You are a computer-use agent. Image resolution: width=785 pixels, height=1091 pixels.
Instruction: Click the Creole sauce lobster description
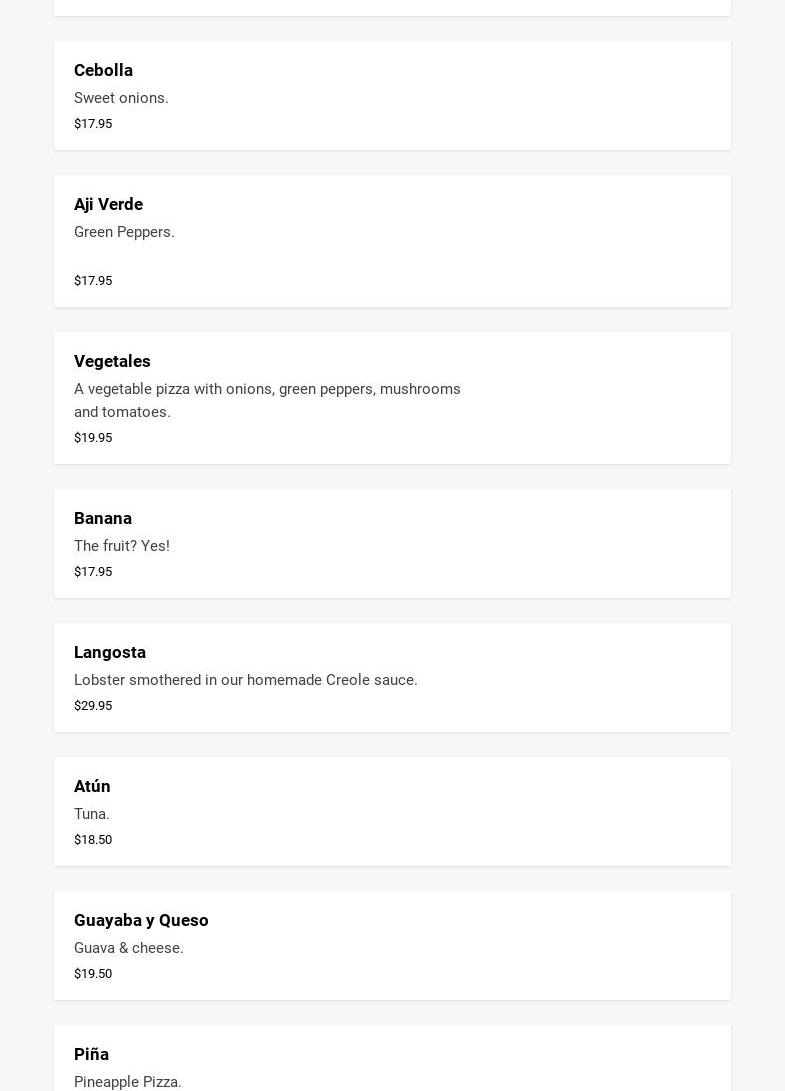tap(246, 680)
